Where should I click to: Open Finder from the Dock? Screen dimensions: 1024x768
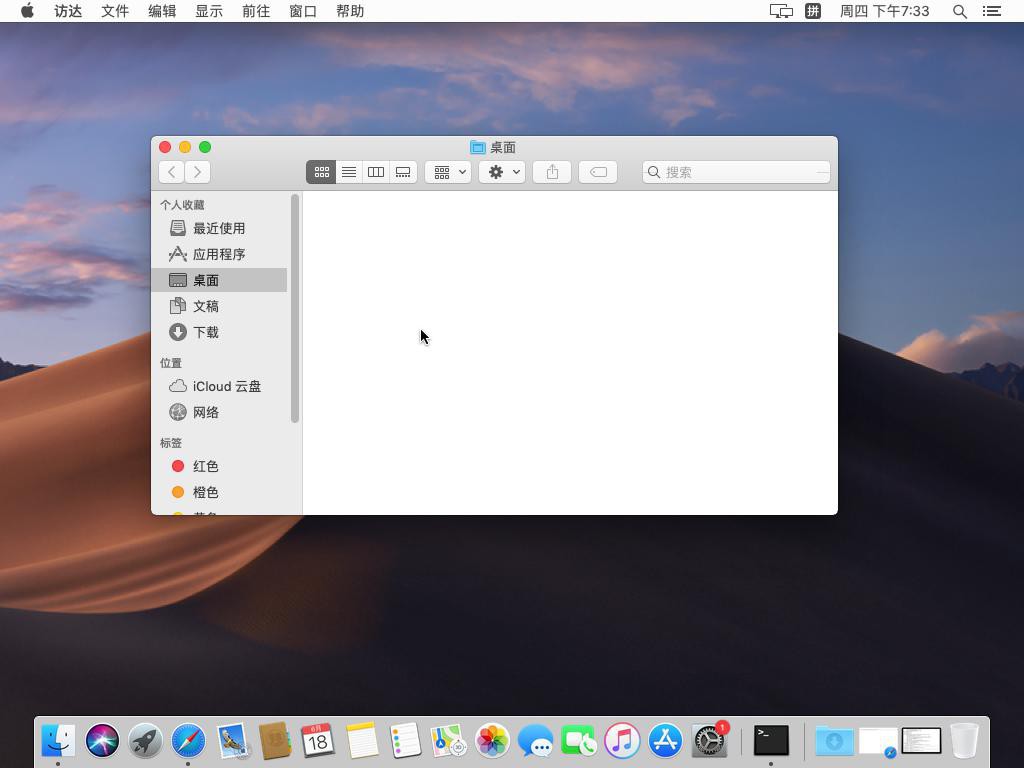tap(58, 741)
